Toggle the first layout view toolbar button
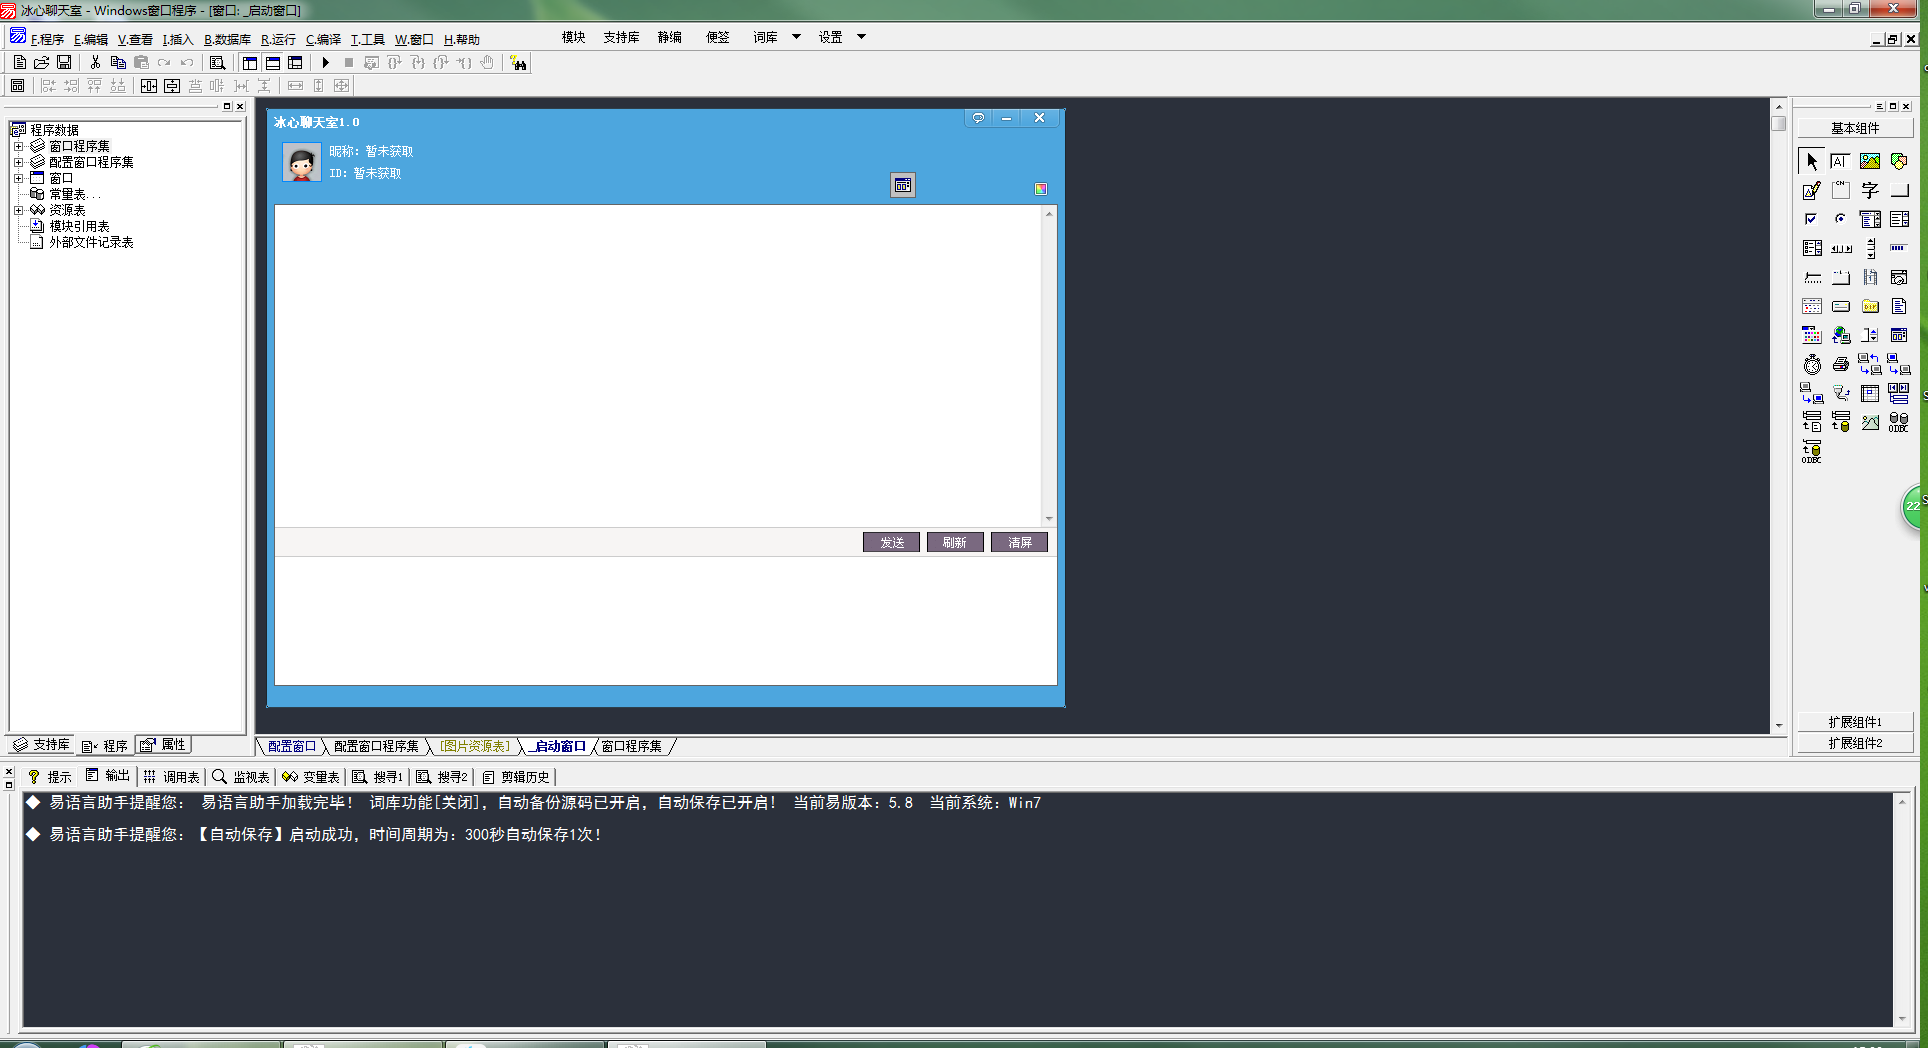1928x1048 pixels. (x=250, y=63)
